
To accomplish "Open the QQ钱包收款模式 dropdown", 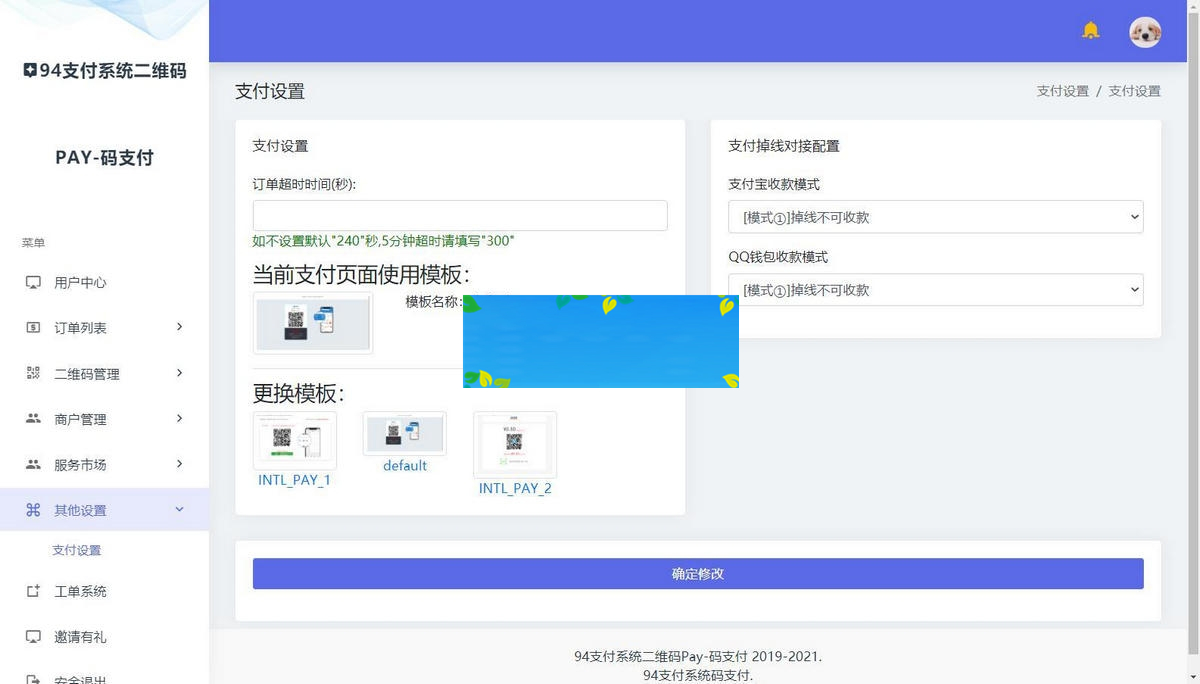I will click(935, 290).
